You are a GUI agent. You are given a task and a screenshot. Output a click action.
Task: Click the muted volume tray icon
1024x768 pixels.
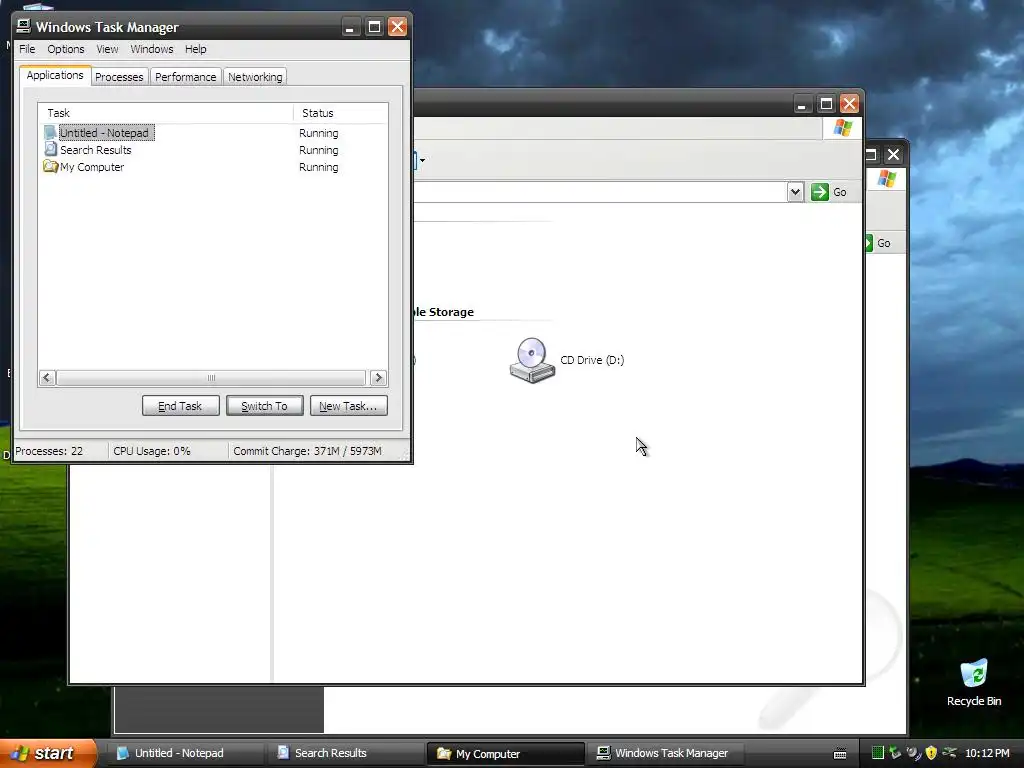tap(913, 752)
